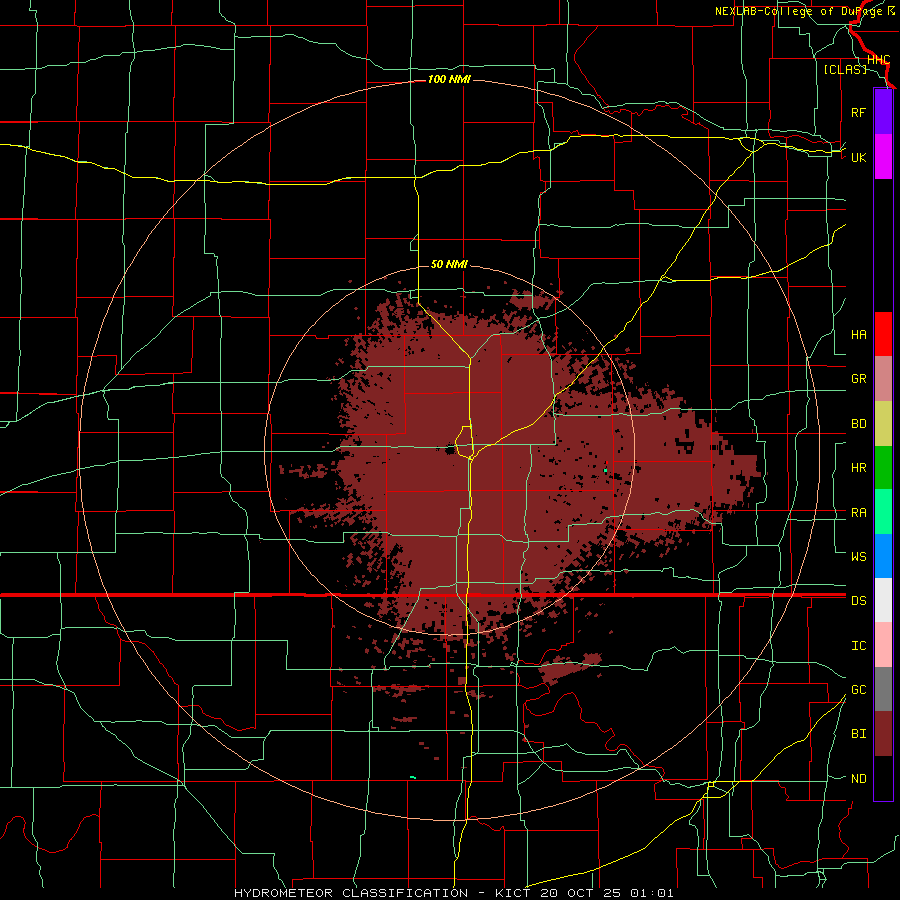
Task: Click the HHC product code label
Action: point(878,60)
